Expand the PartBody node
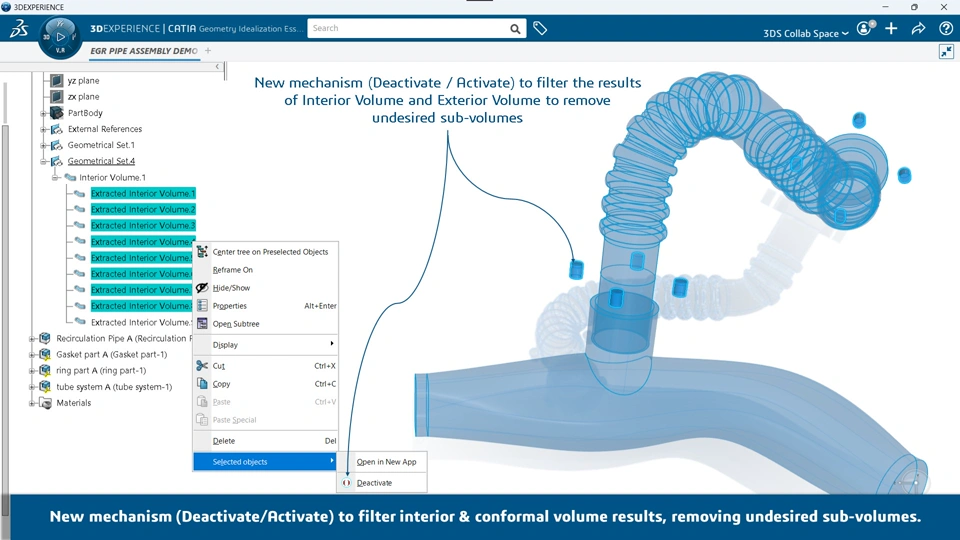Viewport: 960px width, 540px height. (x=43, y=113)
